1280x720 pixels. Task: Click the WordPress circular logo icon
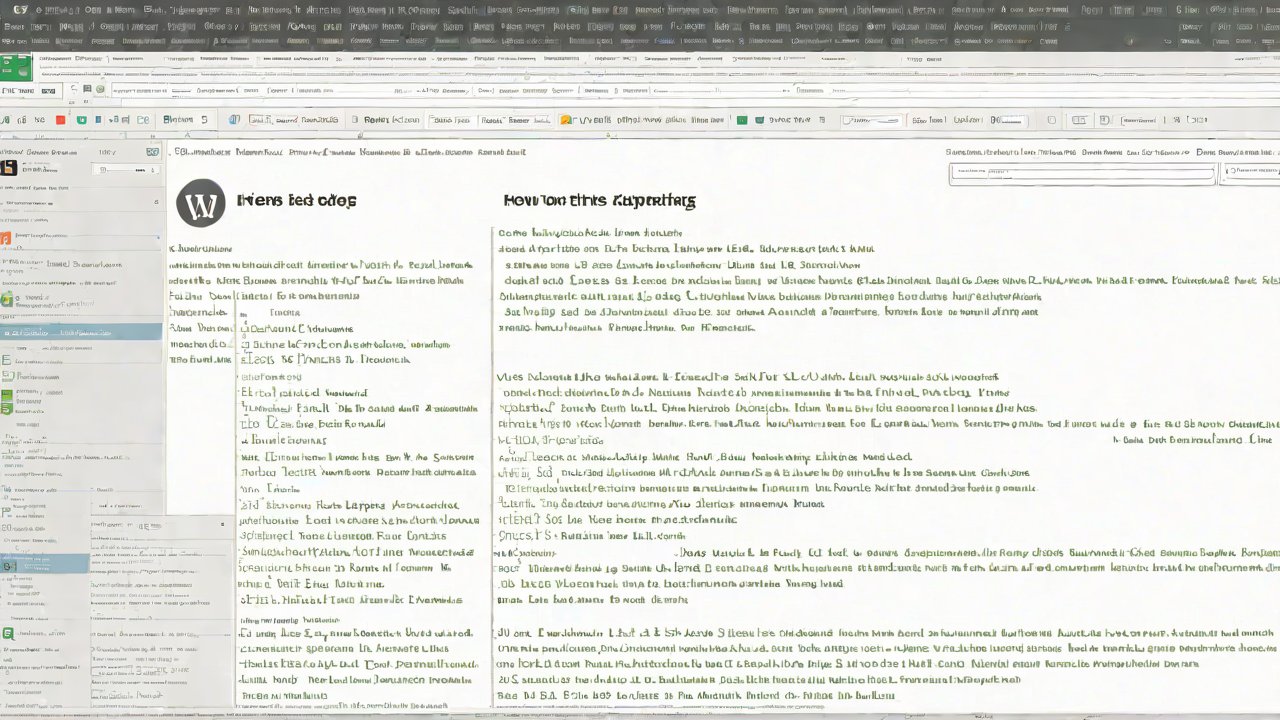coord(201,203)
